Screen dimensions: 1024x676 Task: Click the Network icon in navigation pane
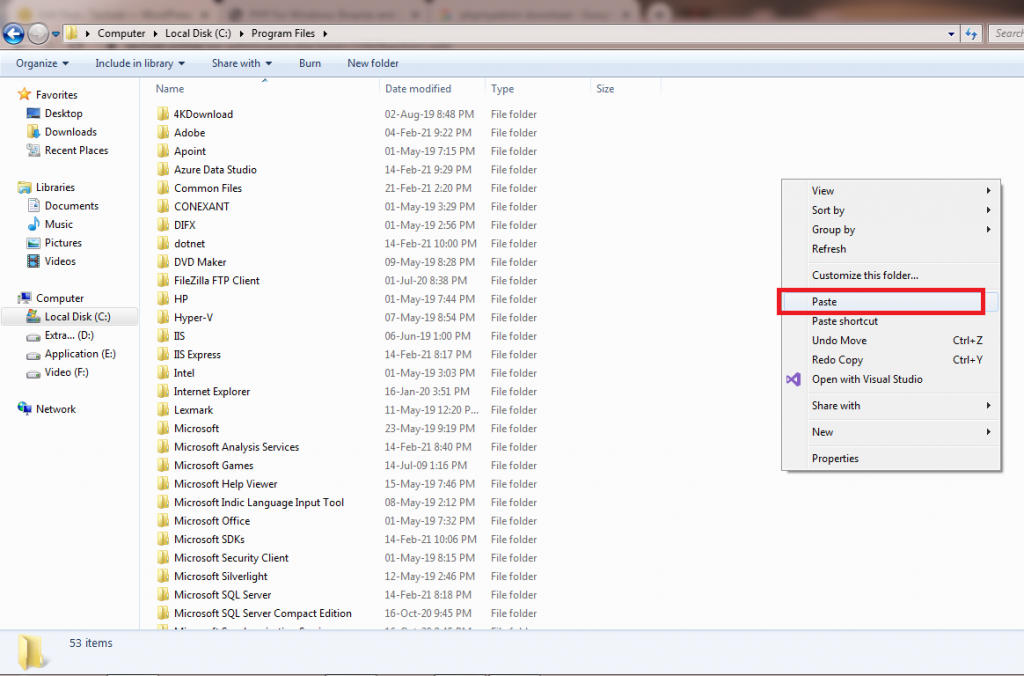[x=24, y=409]
